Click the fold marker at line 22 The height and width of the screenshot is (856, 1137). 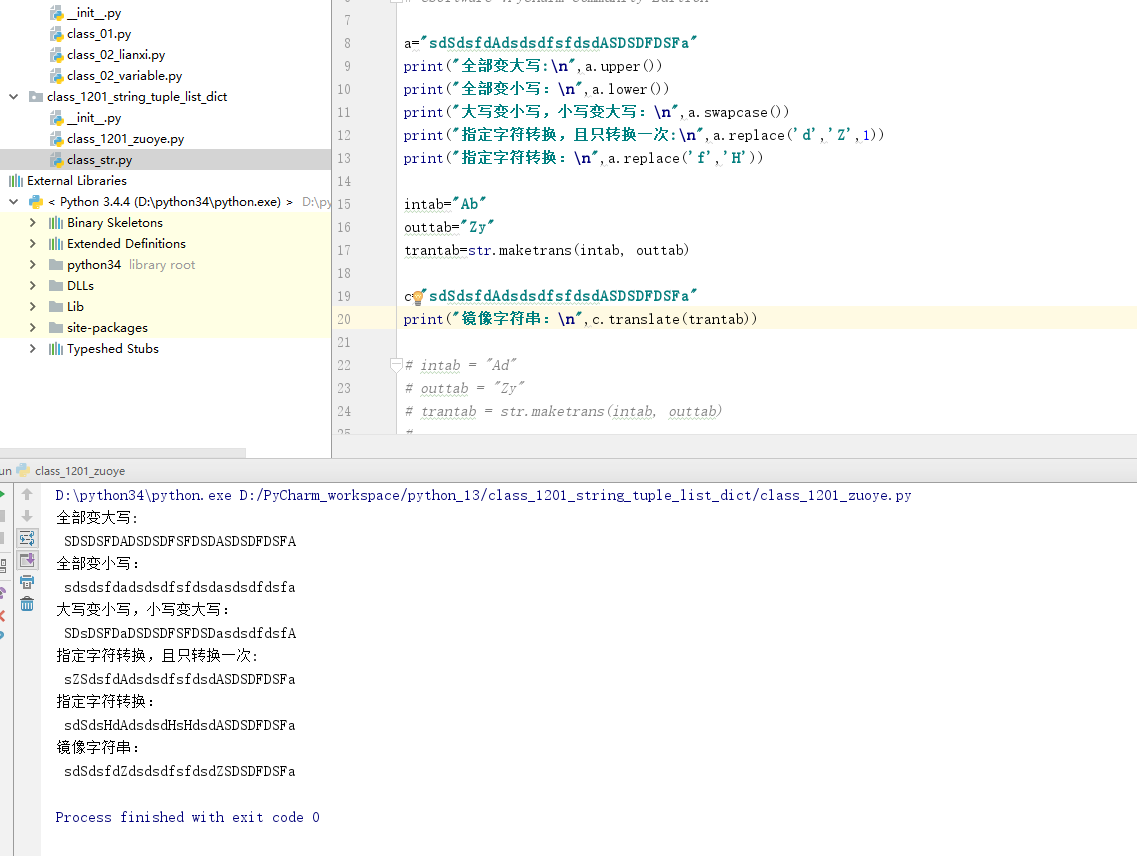pos(396,365)
